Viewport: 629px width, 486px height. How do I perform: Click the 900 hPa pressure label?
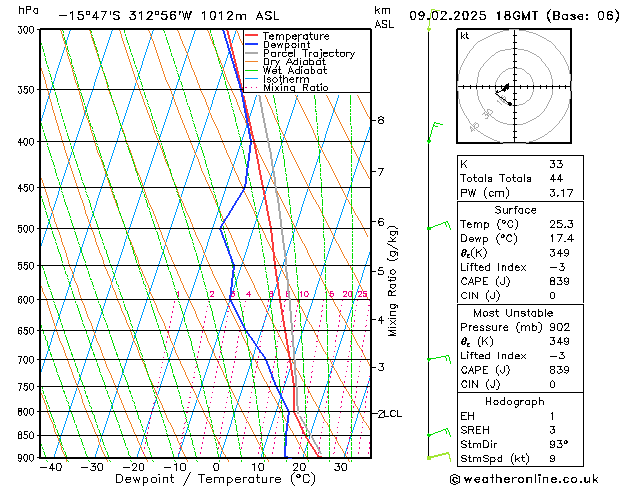[28, 458]
